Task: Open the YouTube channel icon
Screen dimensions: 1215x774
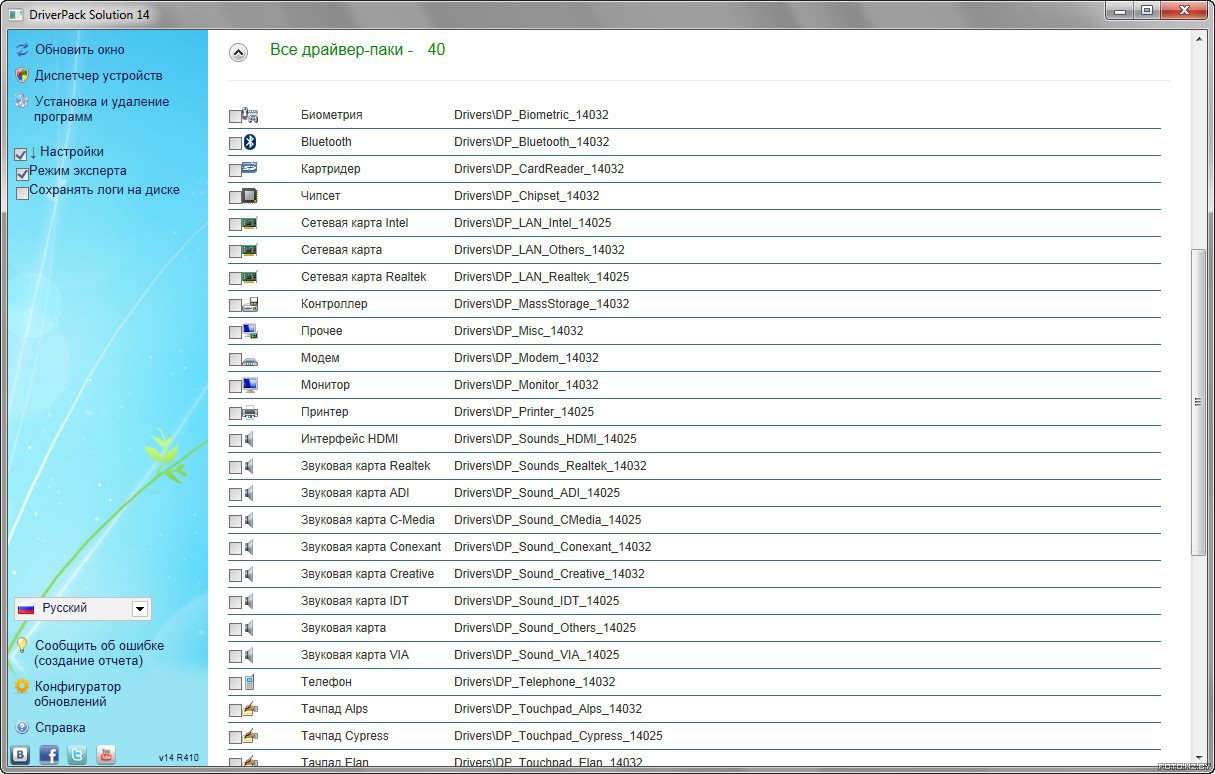Action: click(x=106, y=755)
